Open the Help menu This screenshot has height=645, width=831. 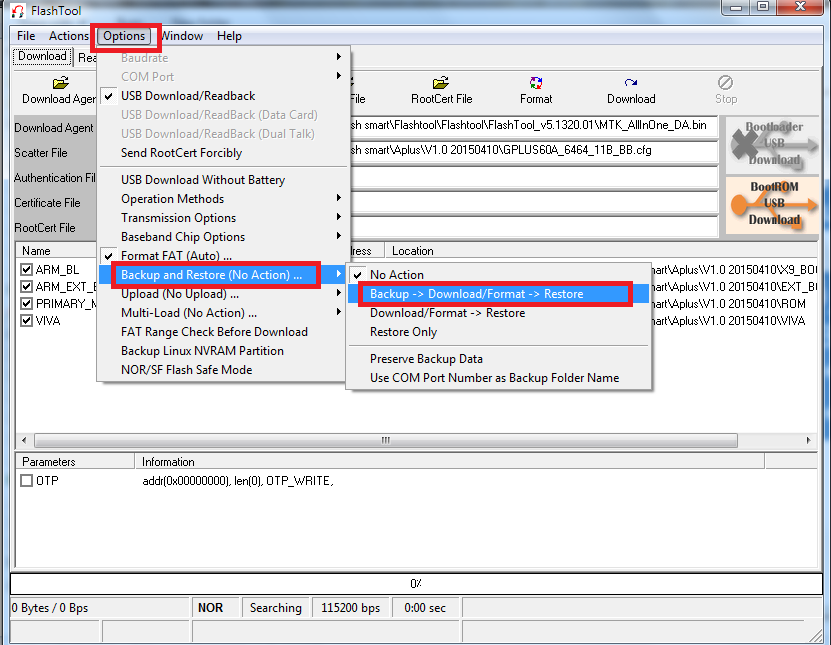[x=229, y=36]
